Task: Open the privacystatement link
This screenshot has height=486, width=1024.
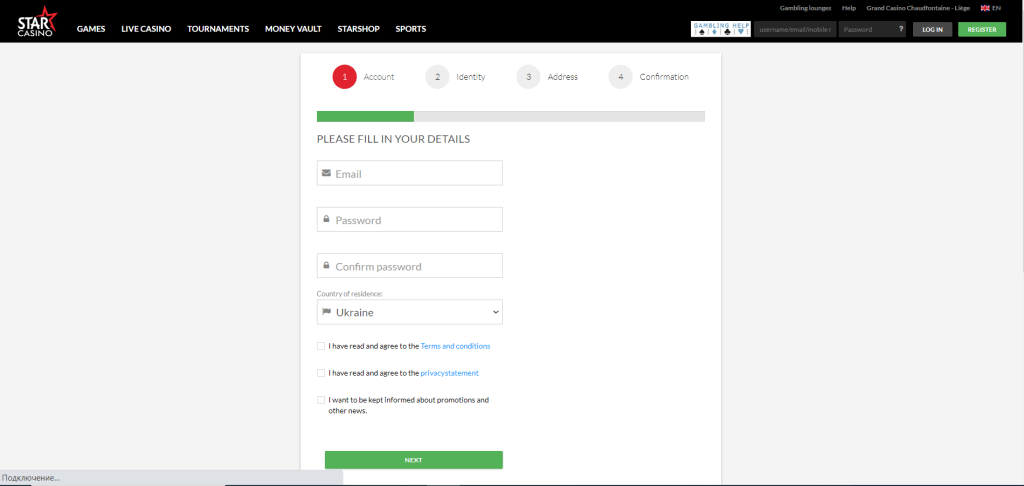Action: click(449, 373)
